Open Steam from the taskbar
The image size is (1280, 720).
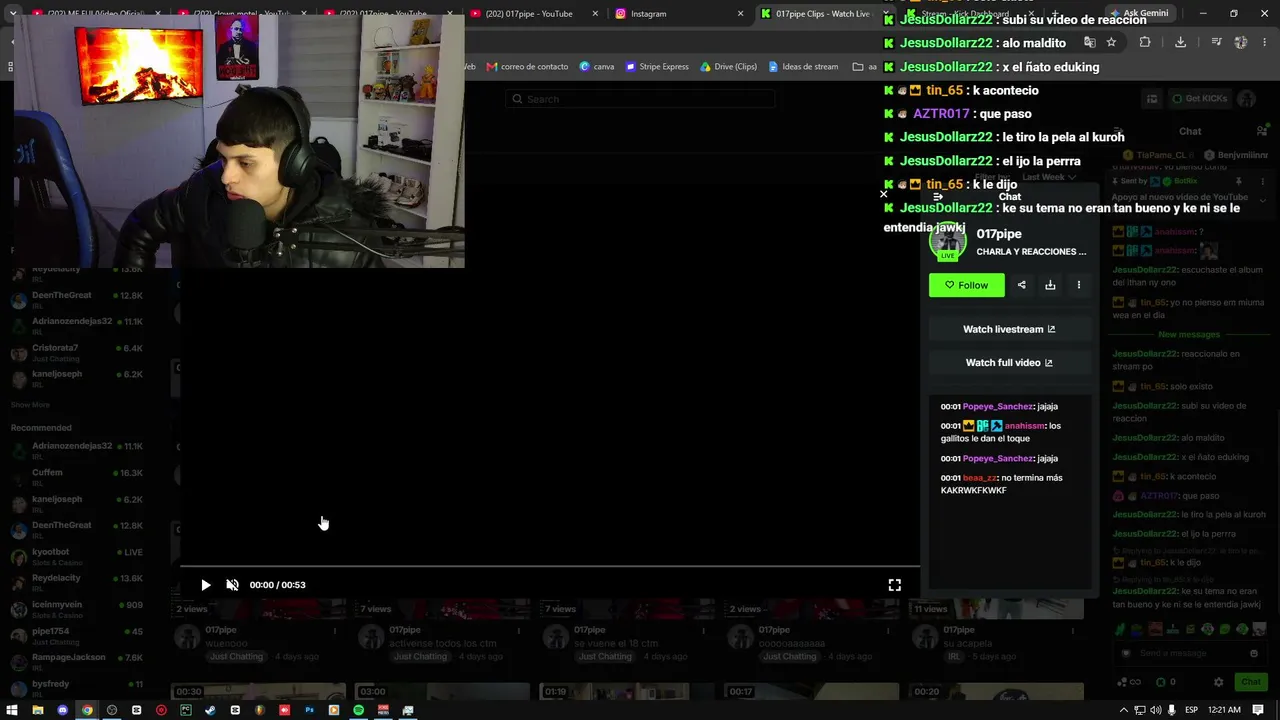(210, 710)
